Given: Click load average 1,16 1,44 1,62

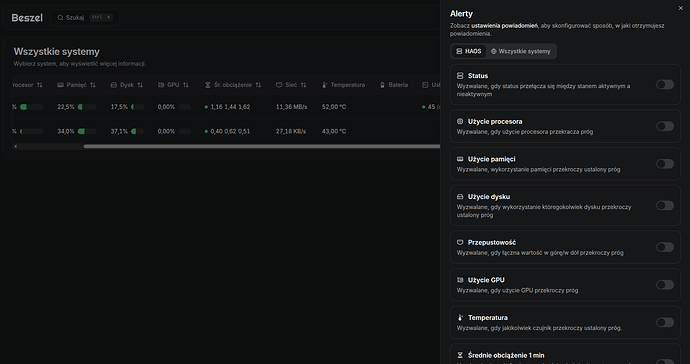Looking at the screenshot, I should 230,107.
